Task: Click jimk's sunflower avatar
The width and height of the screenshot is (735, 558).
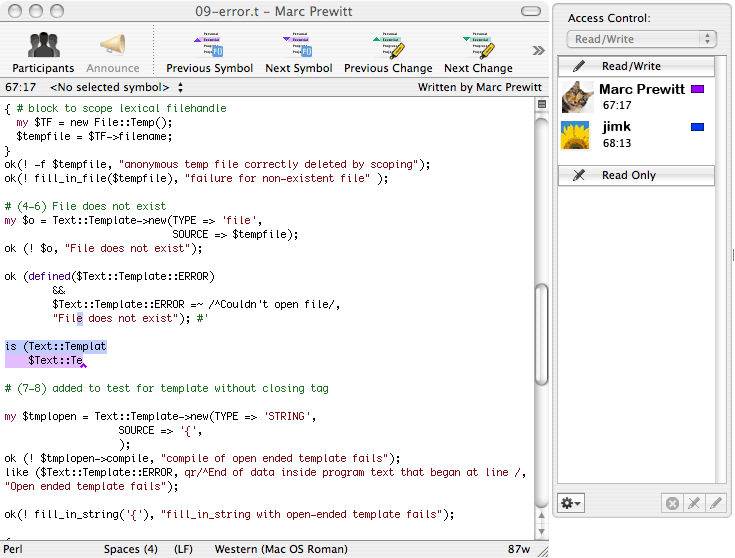Action: pyautogui.click(x=577, y=135)
